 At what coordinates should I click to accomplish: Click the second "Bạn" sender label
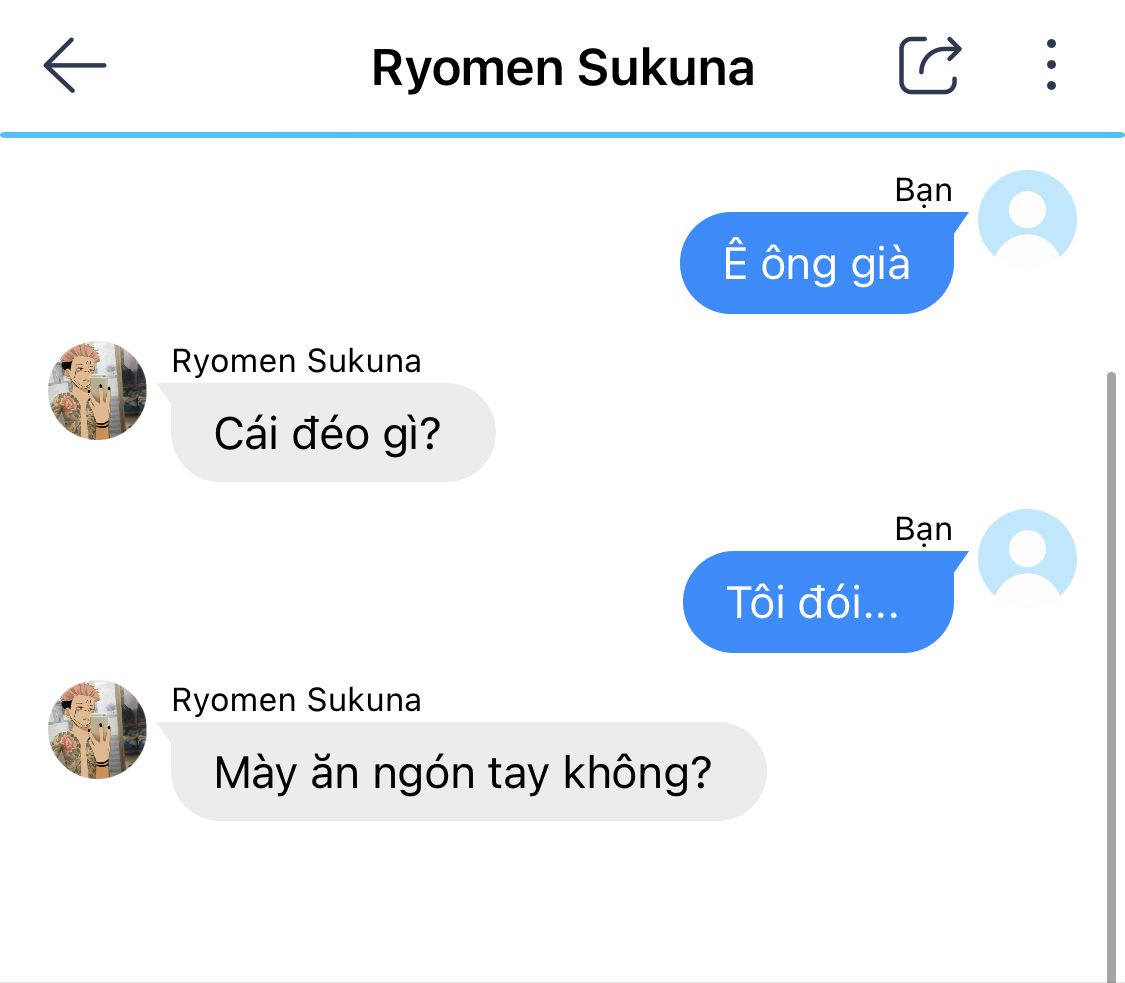pos(923,530)
